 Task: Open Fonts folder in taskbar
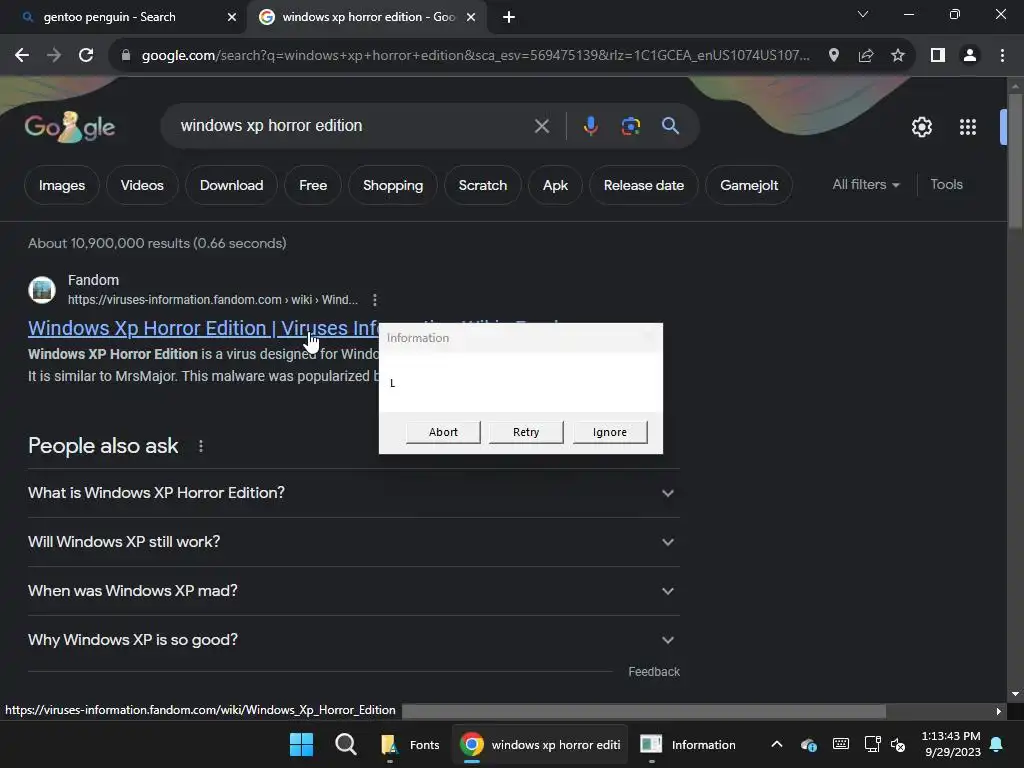410,744
